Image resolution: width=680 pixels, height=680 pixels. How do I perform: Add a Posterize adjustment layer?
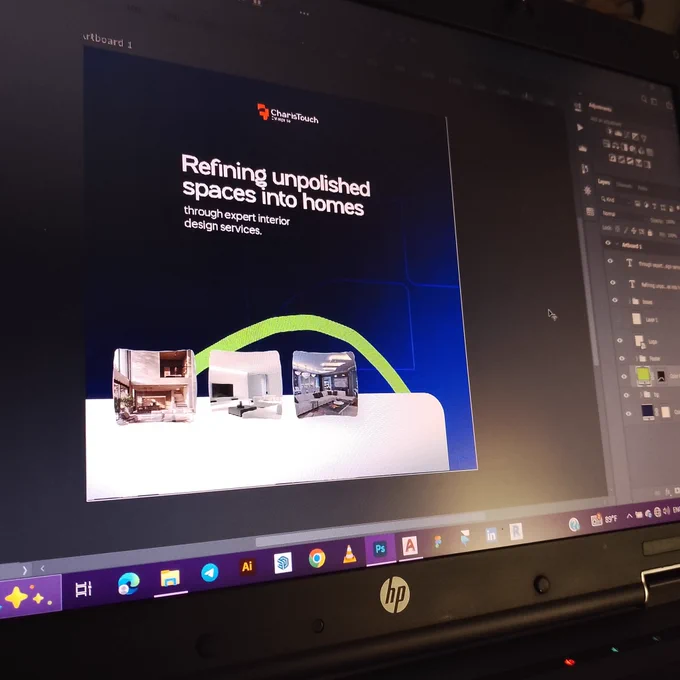(621, 160)
